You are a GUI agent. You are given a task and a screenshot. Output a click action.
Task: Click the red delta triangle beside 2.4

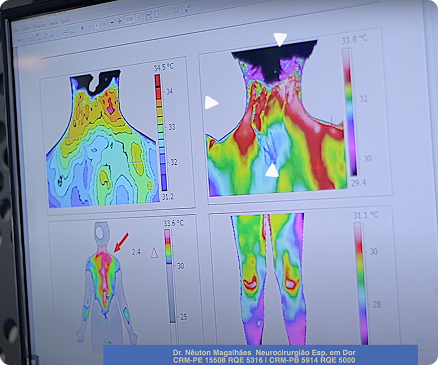coord(154,253)
